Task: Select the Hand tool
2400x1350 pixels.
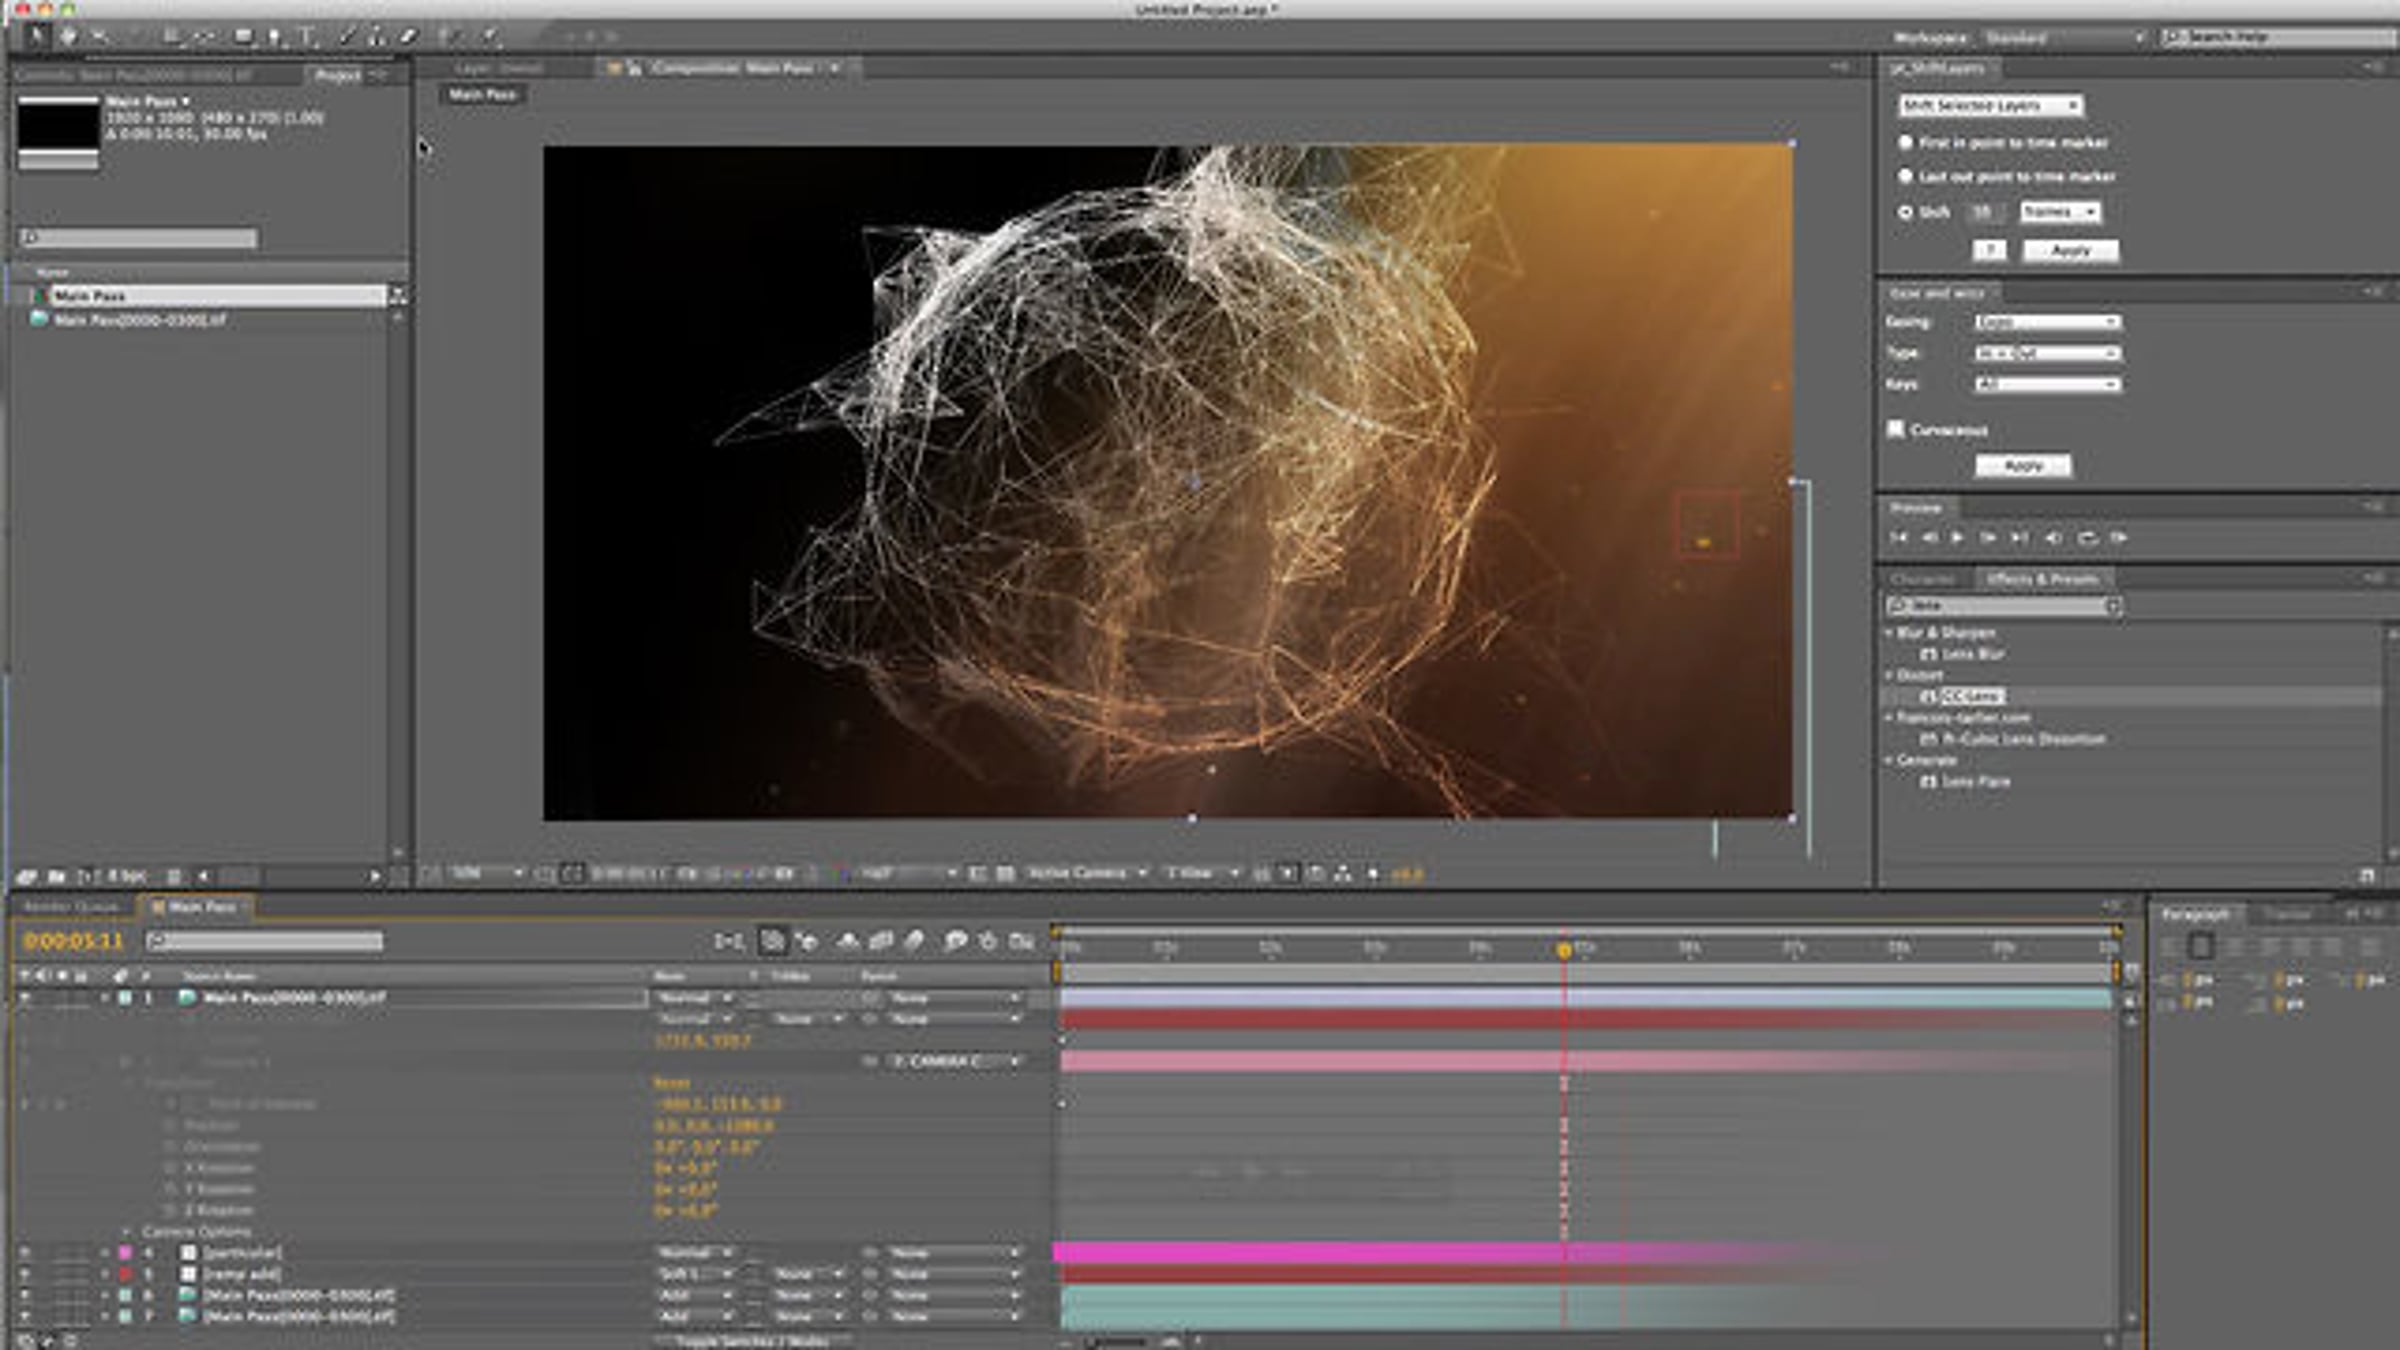Action: [x=68, y=37]
